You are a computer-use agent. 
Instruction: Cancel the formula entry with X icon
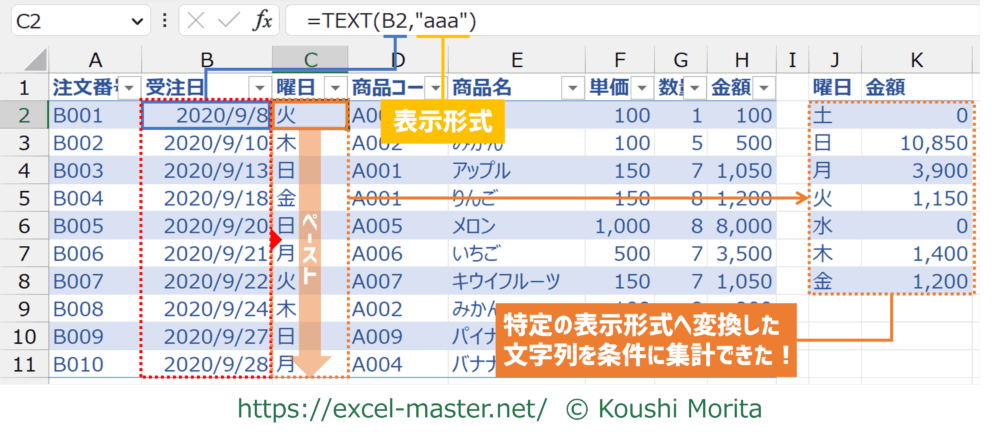[197, 20]
